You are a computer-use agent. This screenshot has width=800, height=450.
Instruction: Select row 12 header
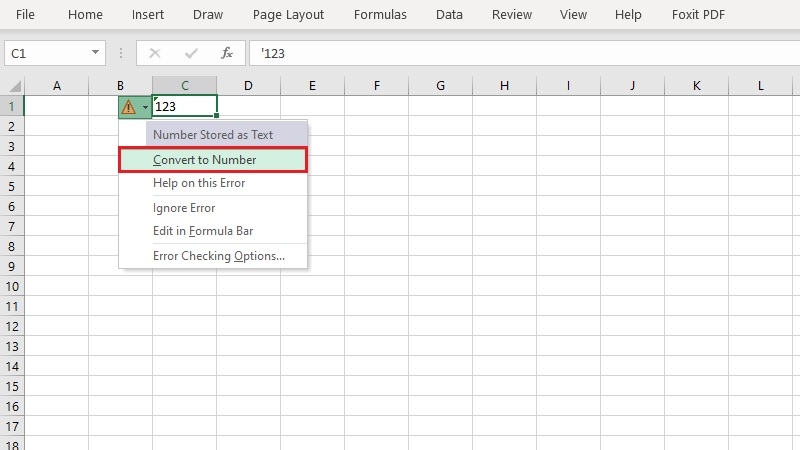pyautogui.click(x=12, y=326)
